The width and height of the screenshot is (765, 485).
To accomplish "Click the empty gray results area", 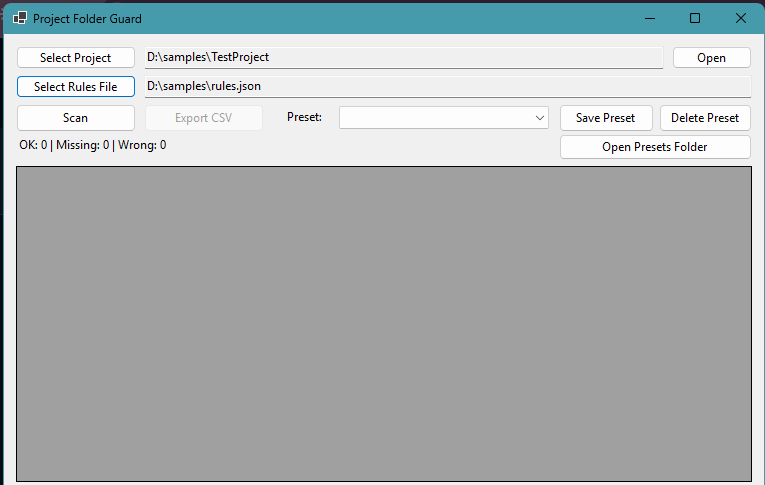I will [384, 323].
